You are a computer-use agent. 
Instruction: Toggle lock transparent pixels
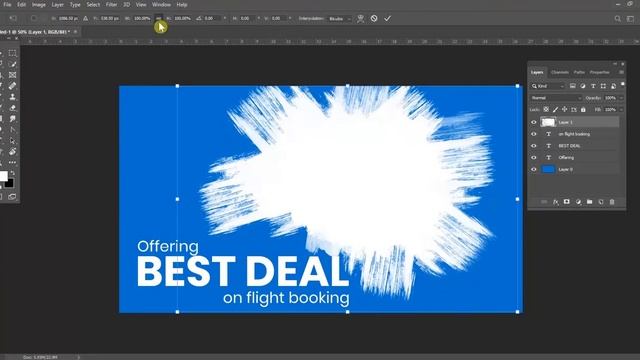pyautogui.click(x=546, y=109)
